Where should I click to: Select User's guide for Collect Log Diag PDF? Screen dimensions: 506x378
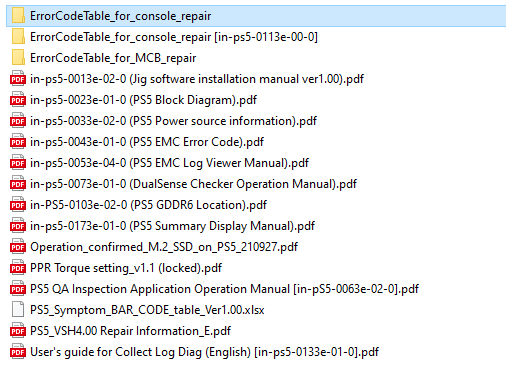tap(204, 352)
